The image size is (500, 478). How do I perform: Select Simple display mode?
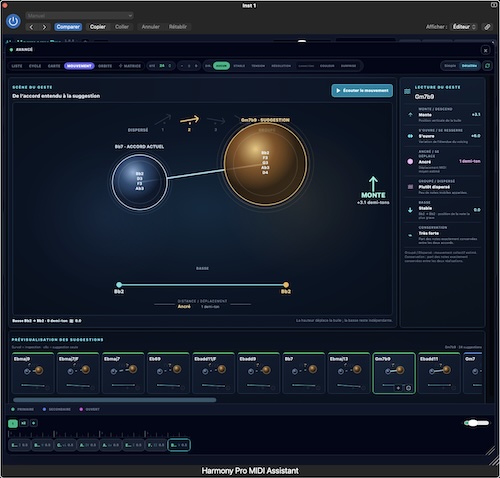(x=450, y=66)
